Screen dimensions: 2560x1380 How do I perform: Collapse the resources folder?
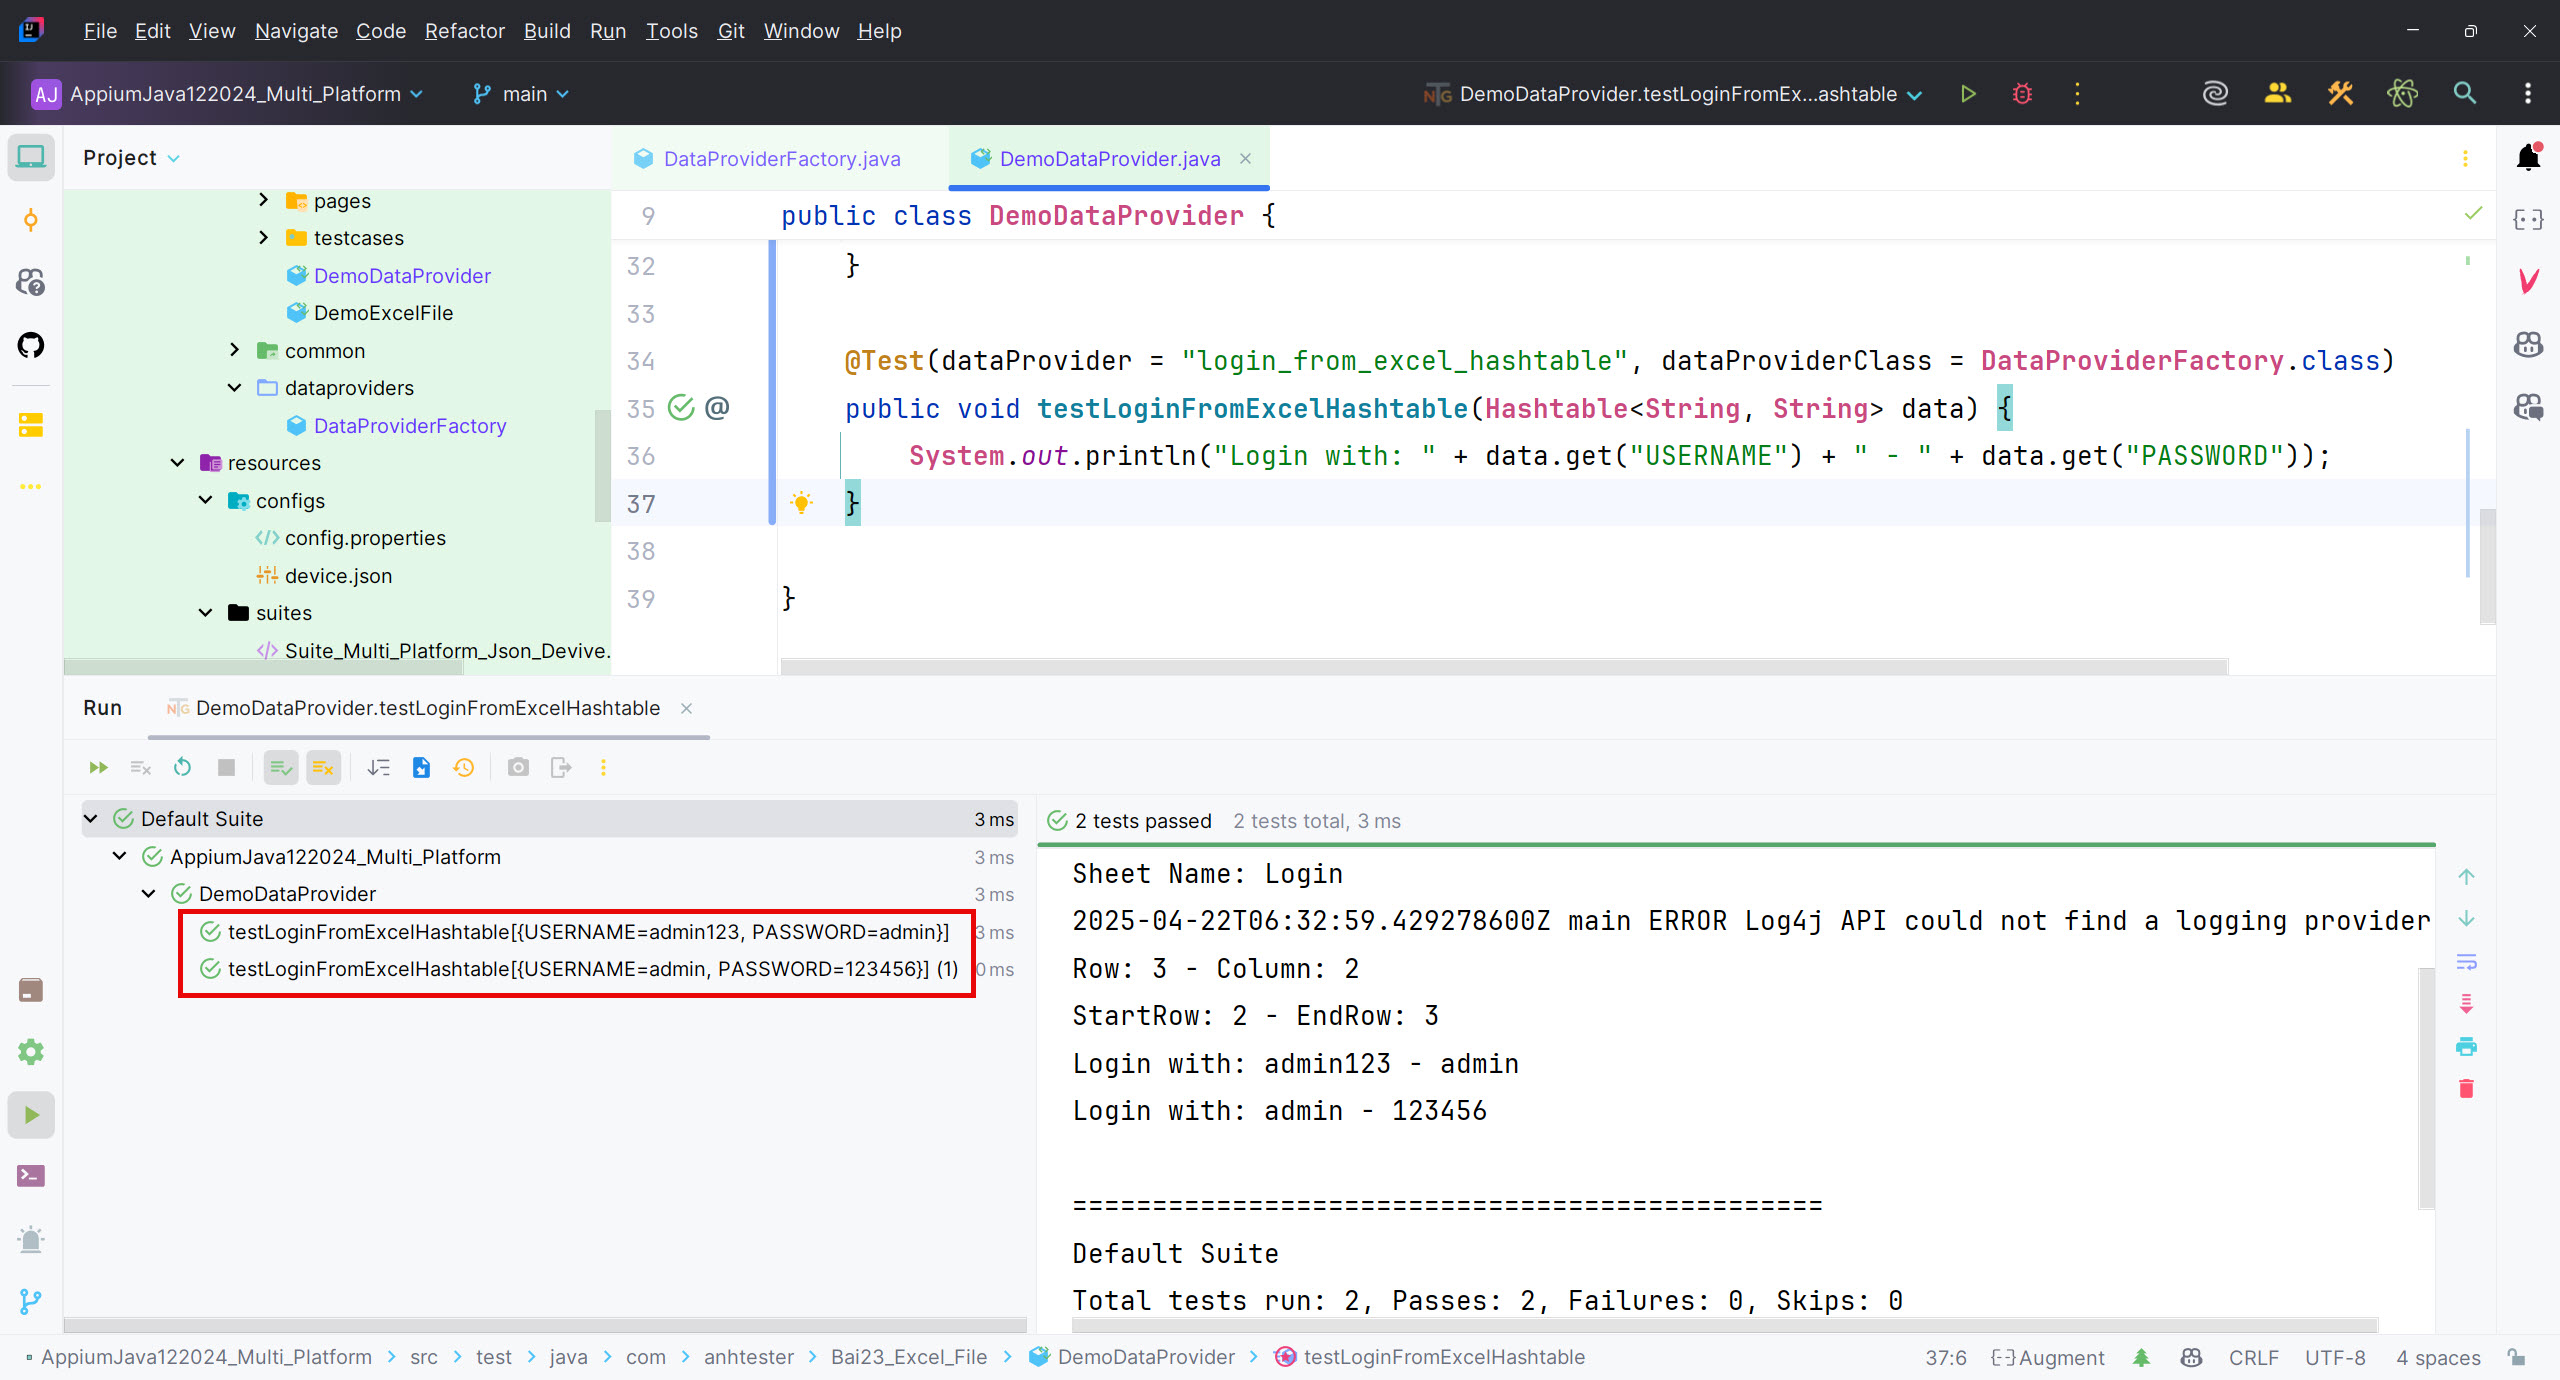(x=177, y=462)
